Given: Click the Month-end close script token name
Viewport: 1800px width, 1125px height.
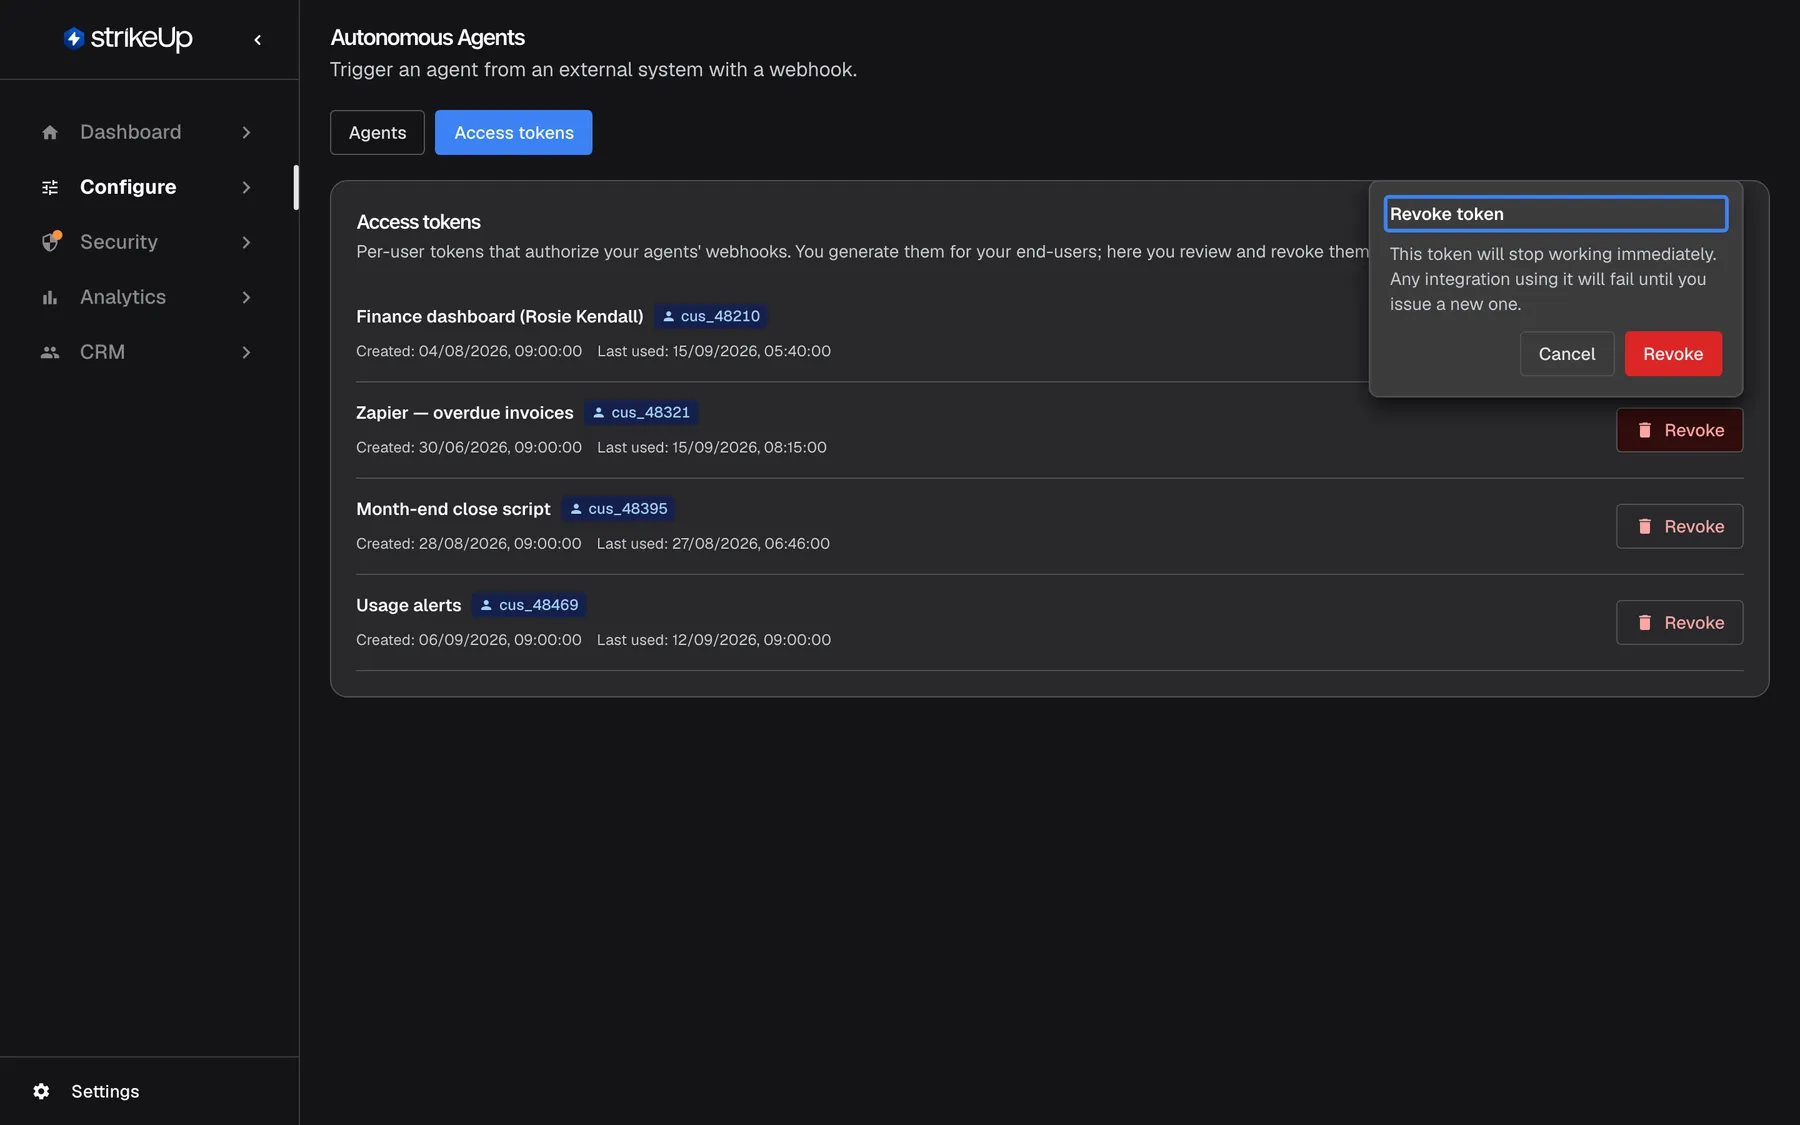Looking at the screenshot, I should click(453, 509).
